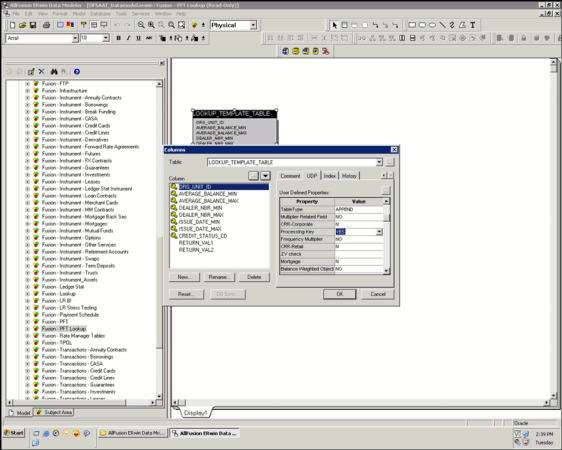Select the Subject Area tab
This screenshot has width=562, height=450.
(x=54, y=412)
